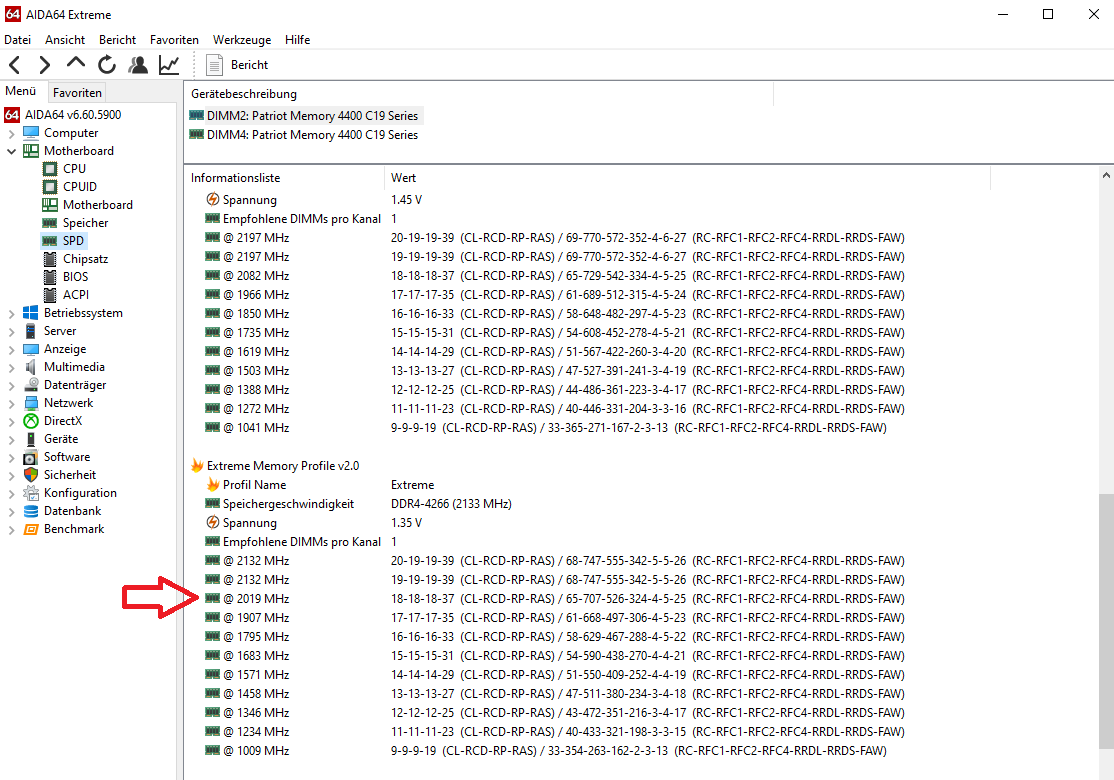This screenshot has width=1114, height=780.
Task: Refresh the page using the circular arrow icon
Action: (107, 65)
